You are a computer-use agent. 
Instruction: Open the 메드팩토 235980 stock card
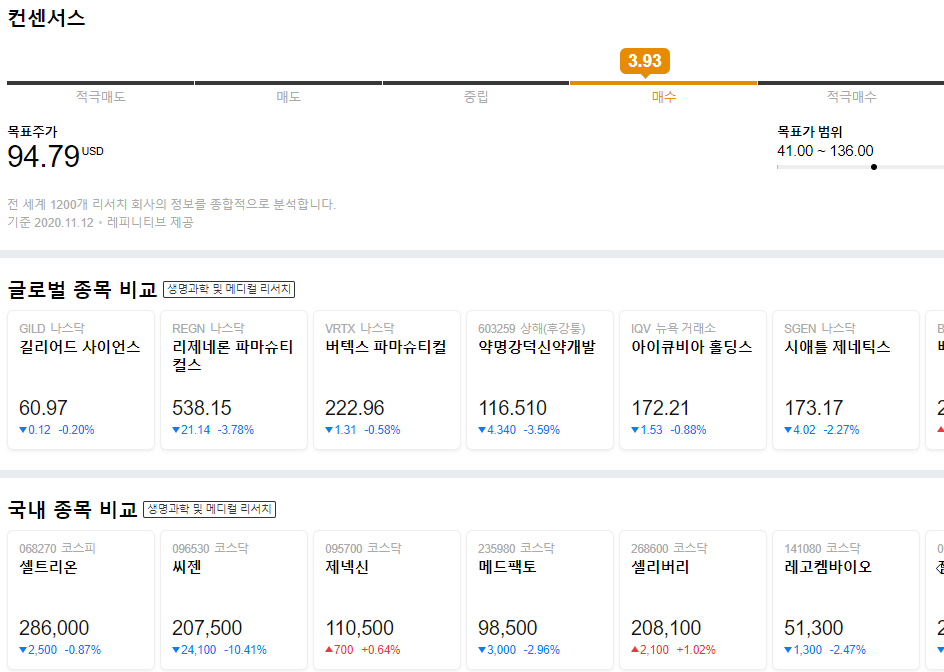point(539,600)
